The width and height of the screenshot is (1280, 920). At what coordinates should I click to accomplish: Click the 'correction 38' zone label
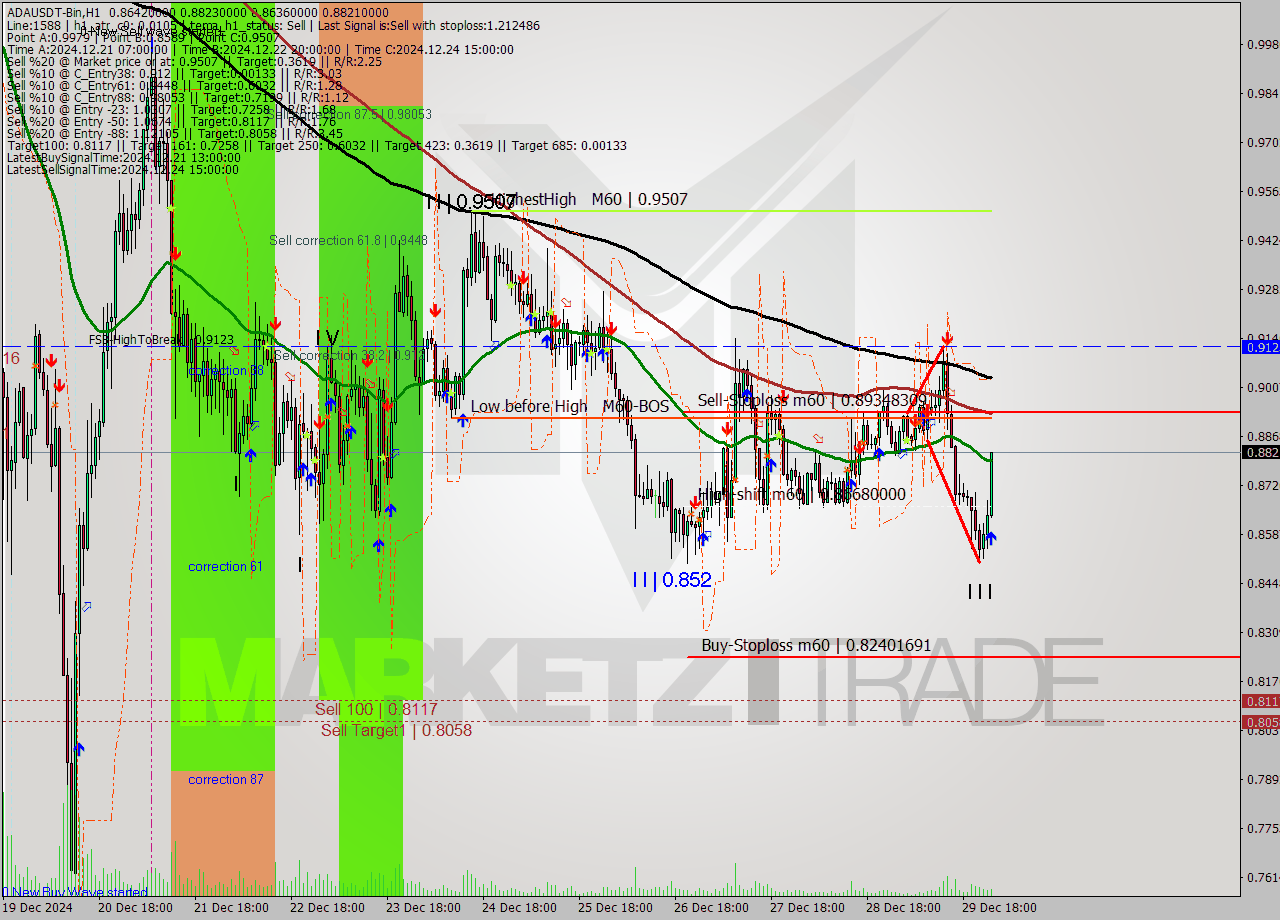(x=226, y=371)
